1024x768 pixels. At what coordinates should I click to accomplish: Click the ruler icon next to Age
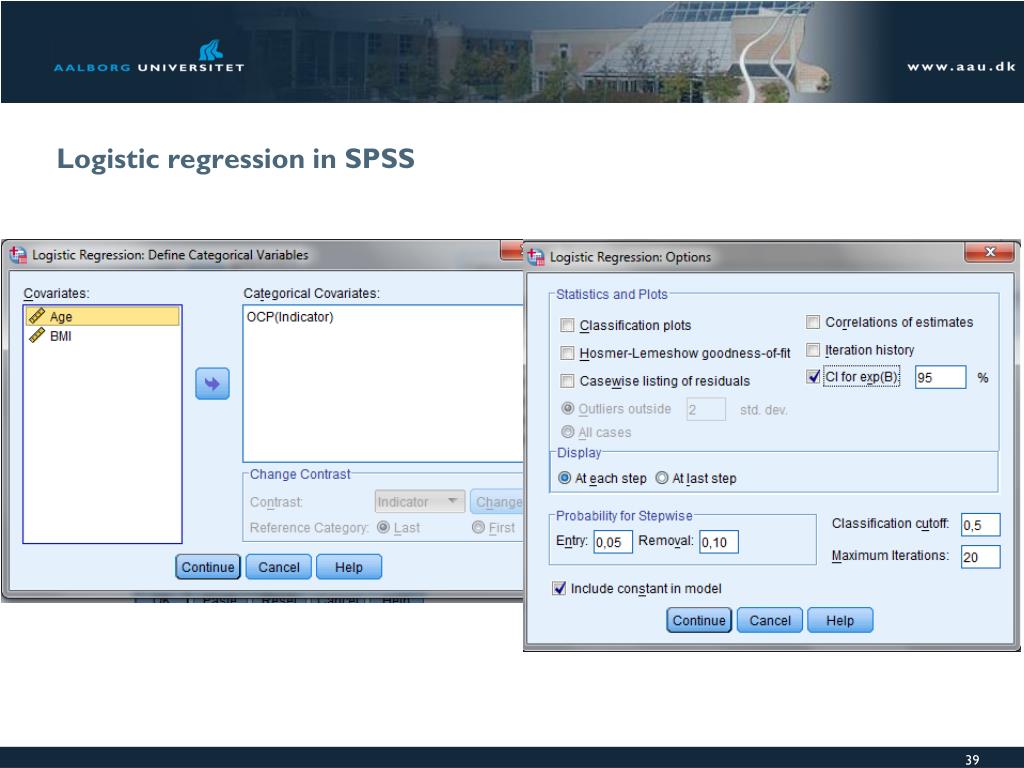pos(37,316)
